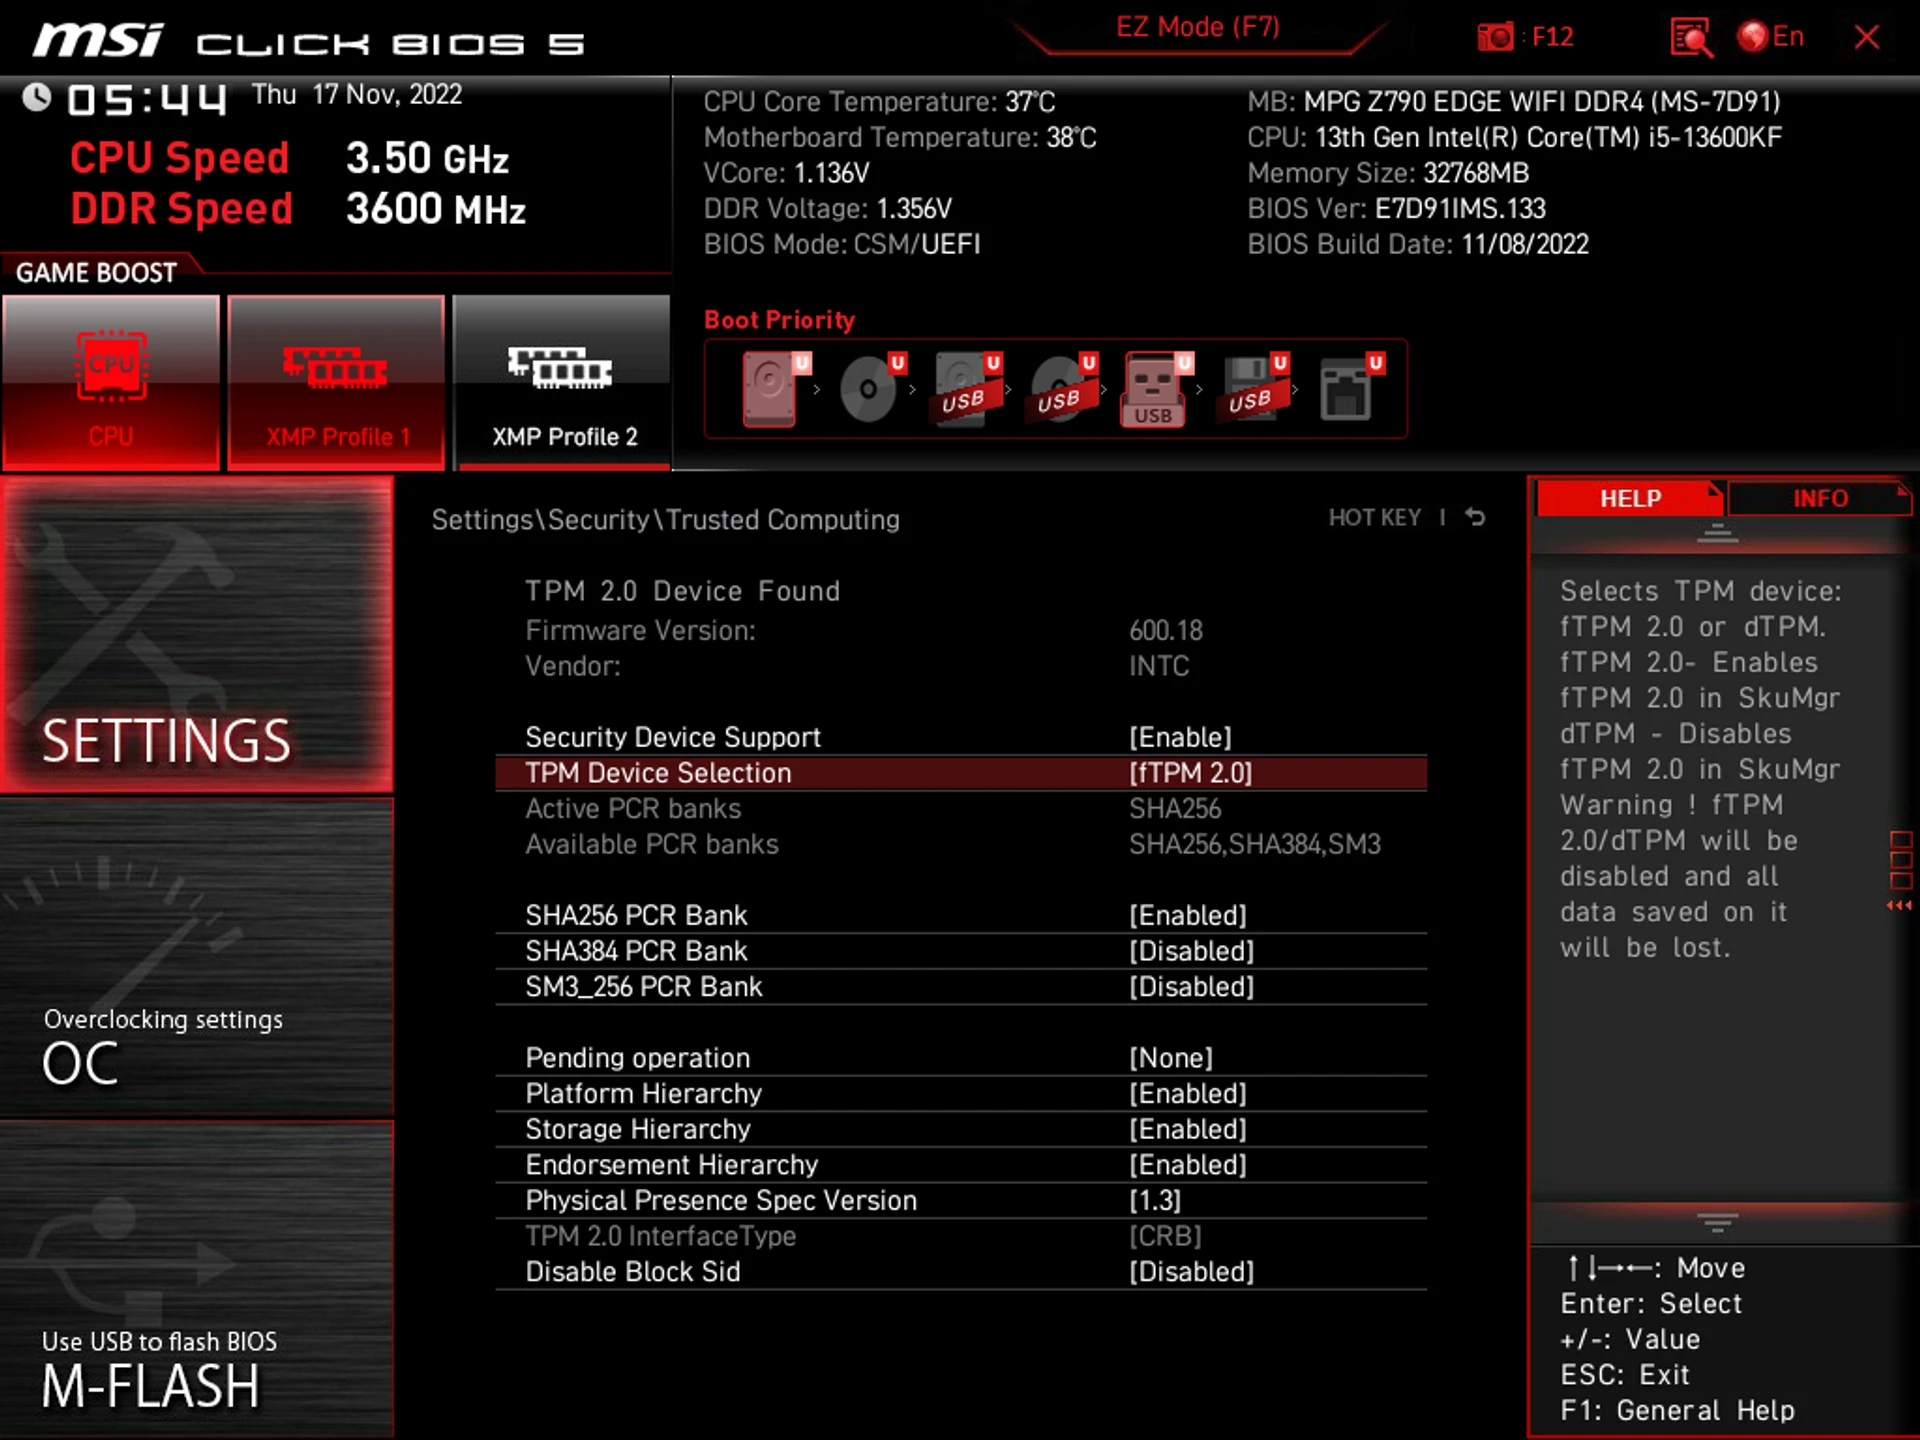Select the hard disk boot device icon
1920x1440 pixels.
pos(775,389)
